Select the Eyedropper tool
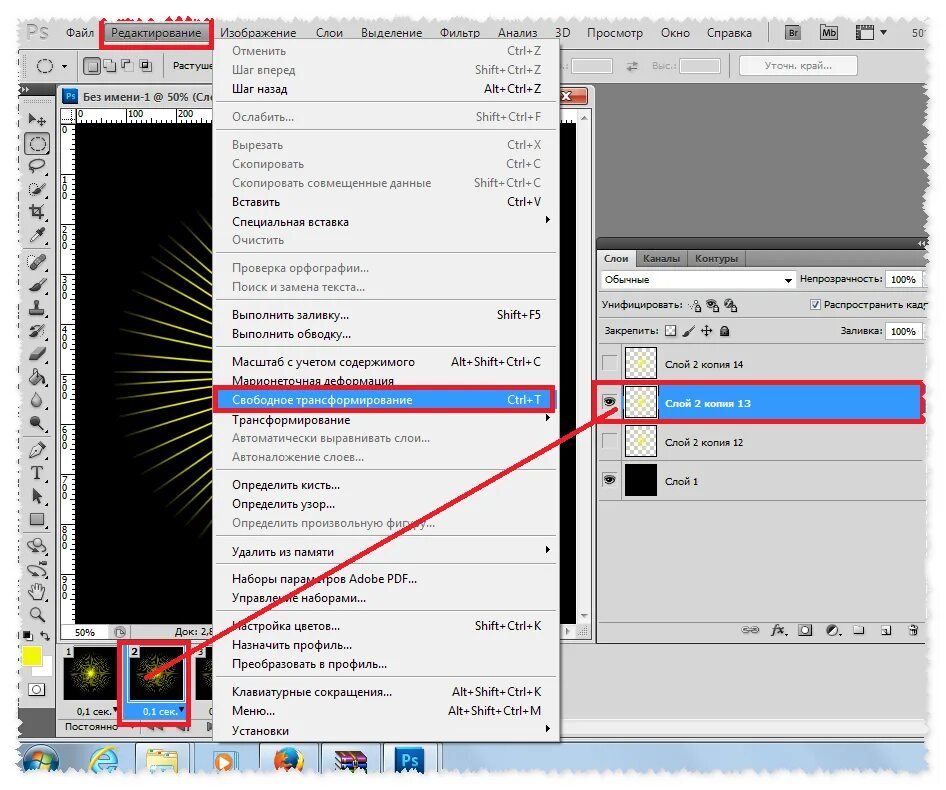The image size is (946, 790). pos(37,234)
